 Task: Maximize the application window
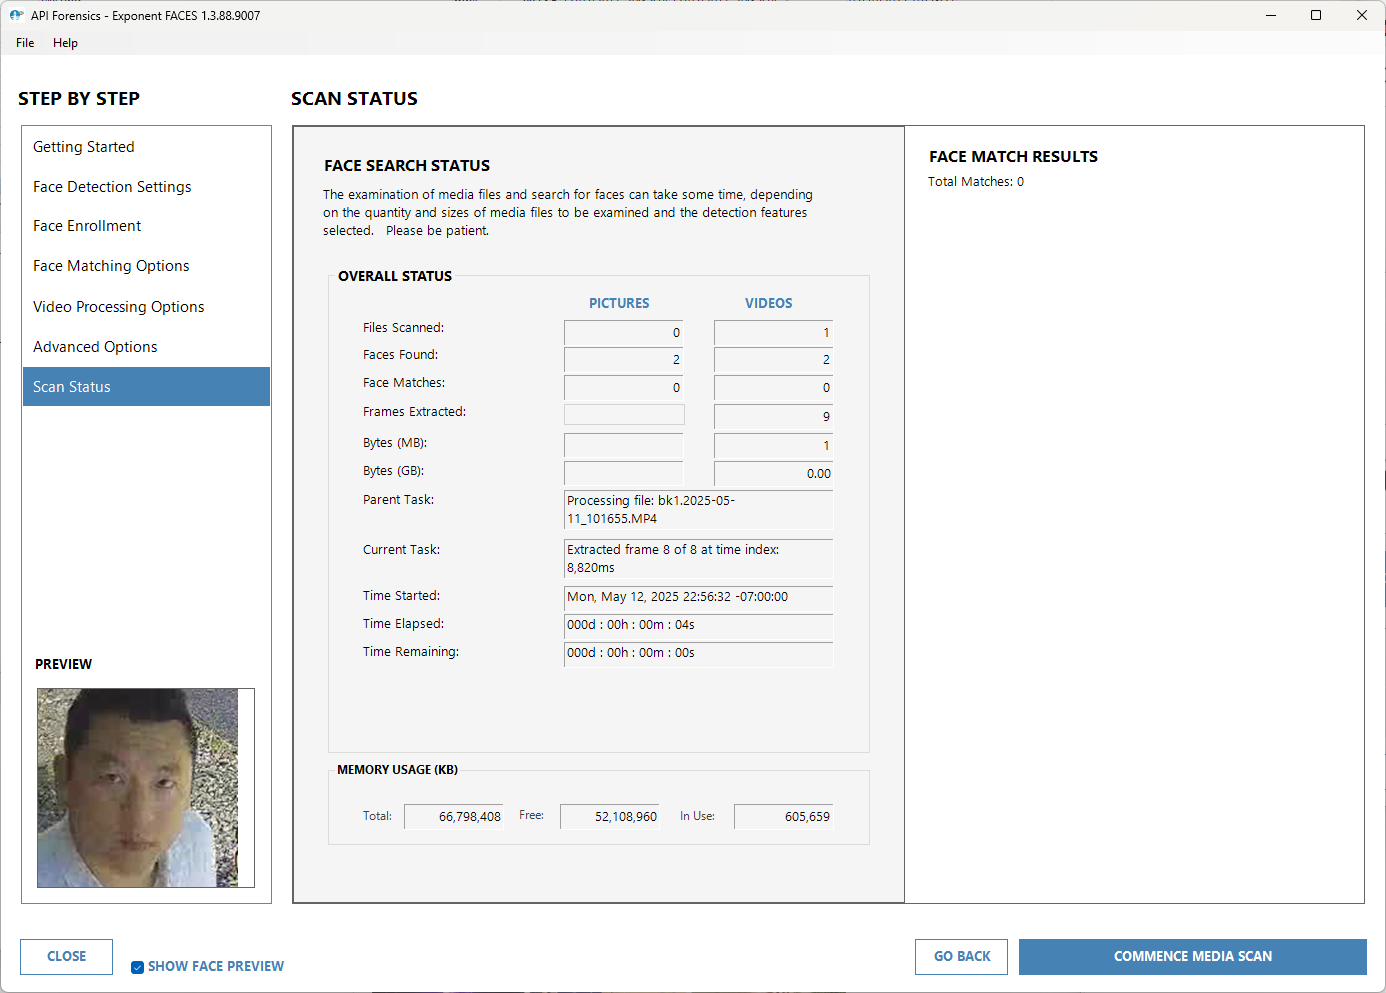click(1316, 15)
